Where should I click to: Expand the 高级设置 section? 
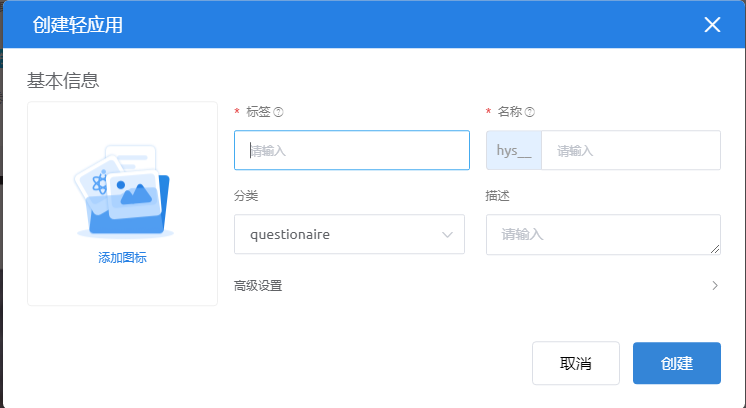click(258, 286)
